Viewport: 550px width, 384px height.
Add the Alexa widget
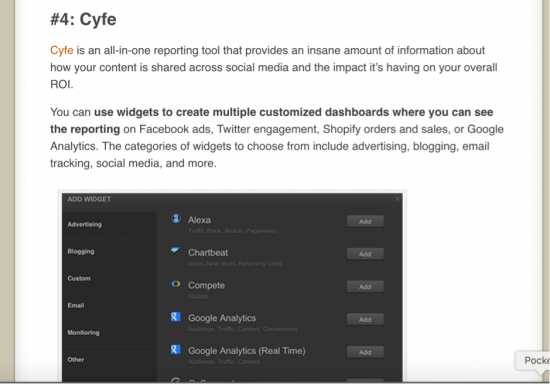(365, 221)
